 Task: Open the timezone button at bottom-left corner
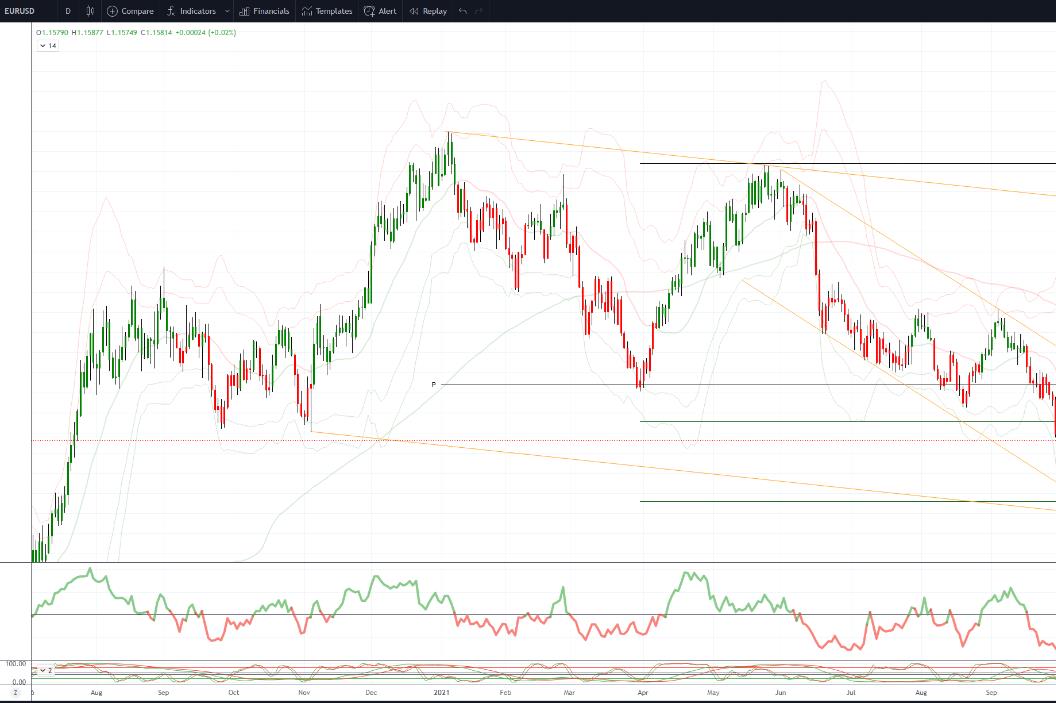[15, 692]
